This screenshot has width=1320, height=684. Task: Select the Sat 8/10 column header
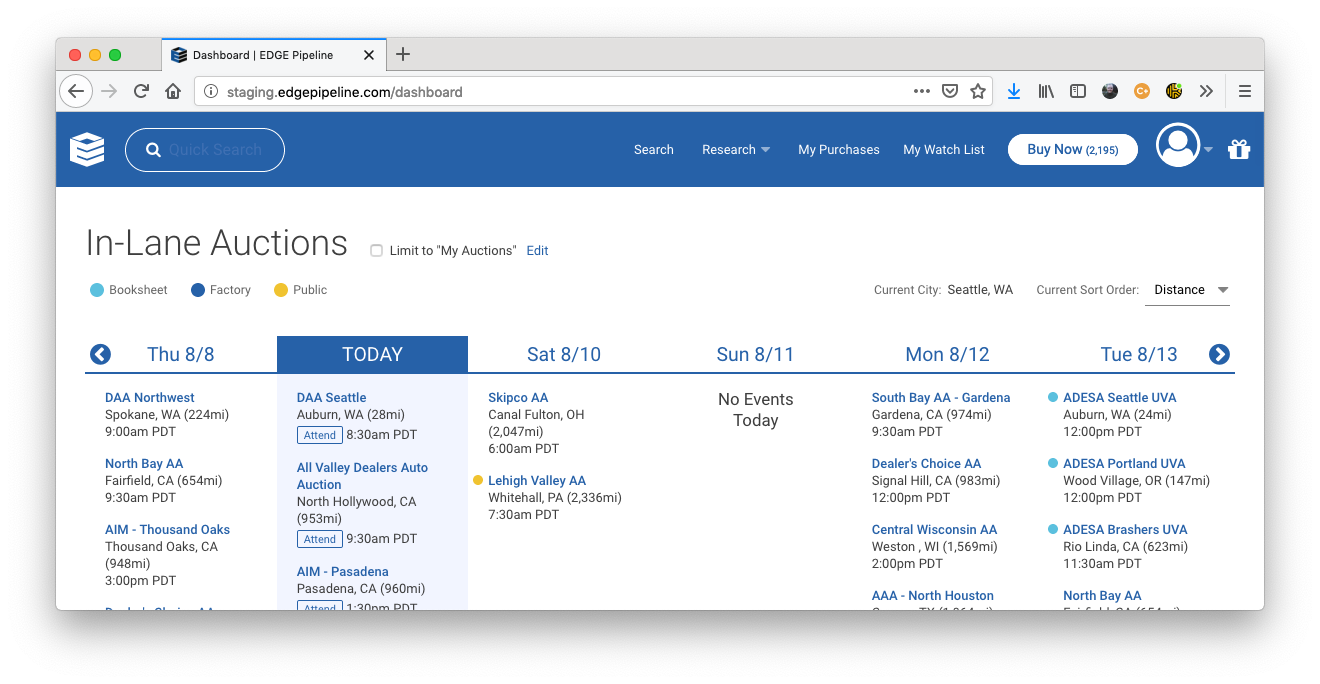point(564,354)
